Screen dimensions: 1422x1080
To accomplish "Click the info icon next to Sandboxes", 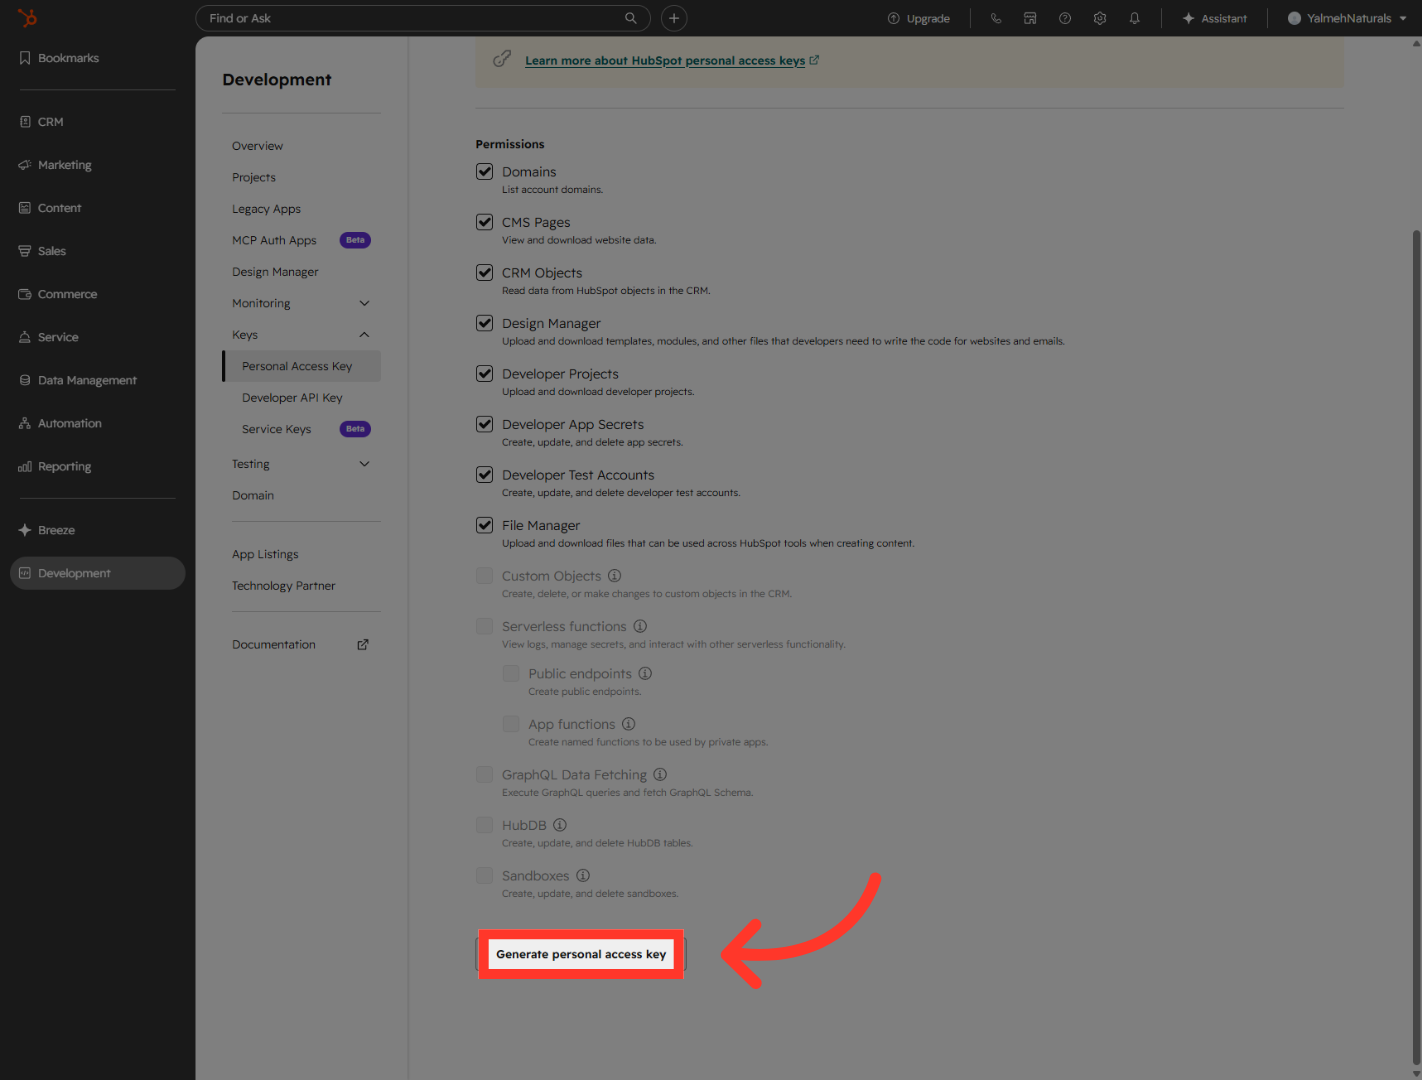I will [583, 876].
